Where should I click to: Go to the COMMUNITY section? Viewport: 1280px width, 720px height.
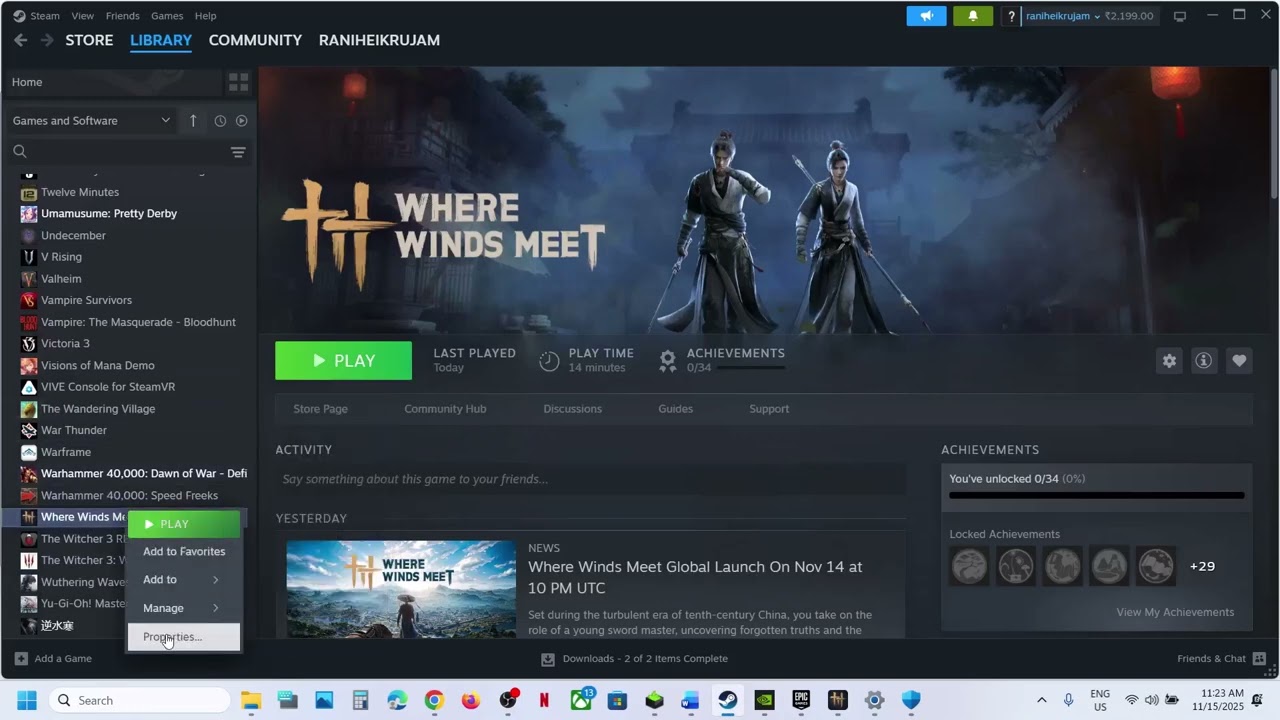tap(255, 40)
